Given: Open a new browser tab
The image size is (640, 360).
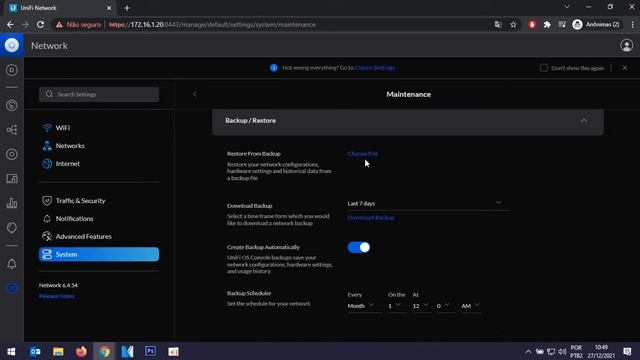Looking at the screenshot, I should pos(127,8).
